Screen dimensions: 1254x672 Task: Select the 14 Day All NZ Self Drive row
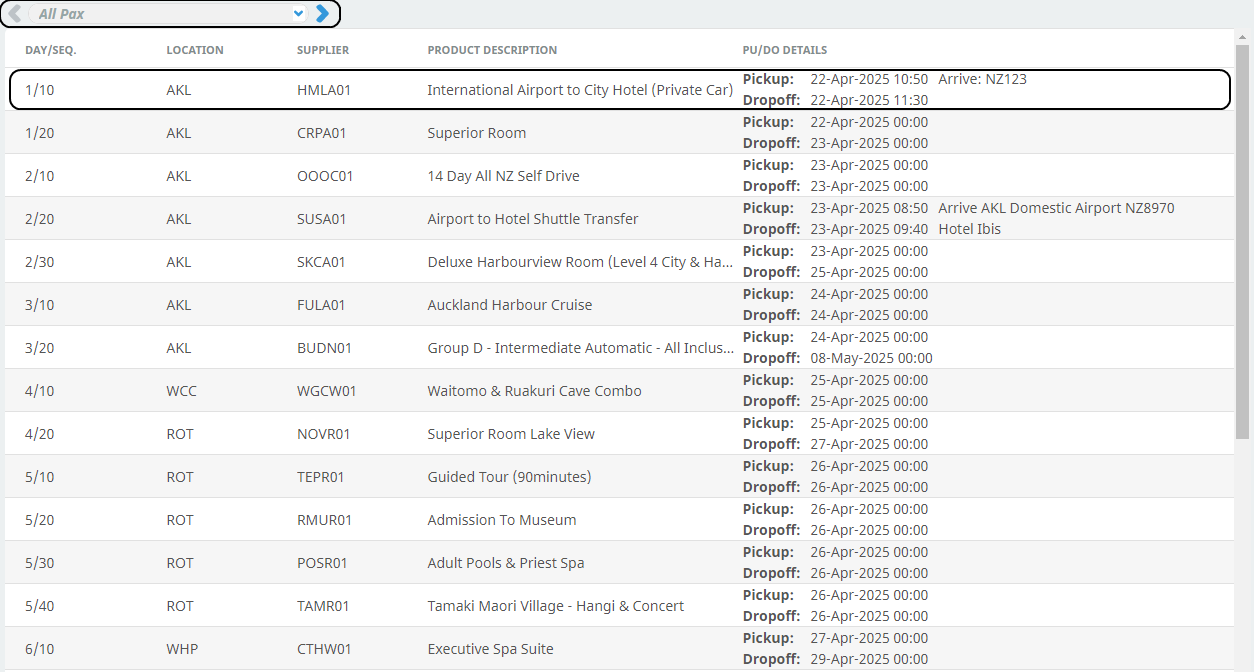(503, 176)
